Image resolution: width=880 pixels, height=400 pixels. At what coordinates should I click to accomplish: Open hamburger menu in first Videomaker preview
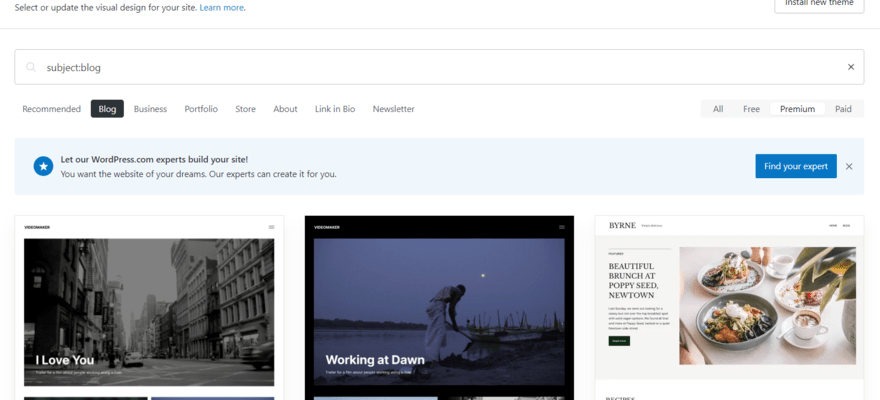[272, 227]
